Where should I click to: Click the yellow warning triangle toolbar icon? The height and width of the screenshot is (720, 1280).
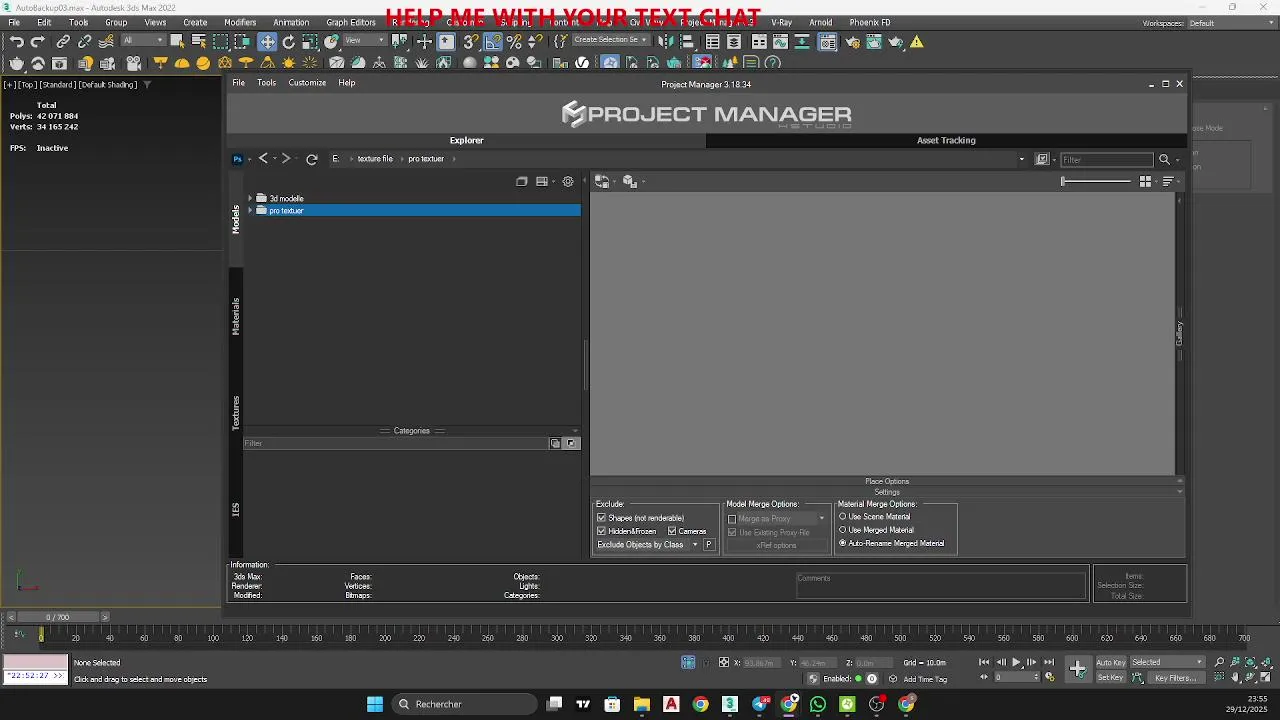[x=917, y=41]
